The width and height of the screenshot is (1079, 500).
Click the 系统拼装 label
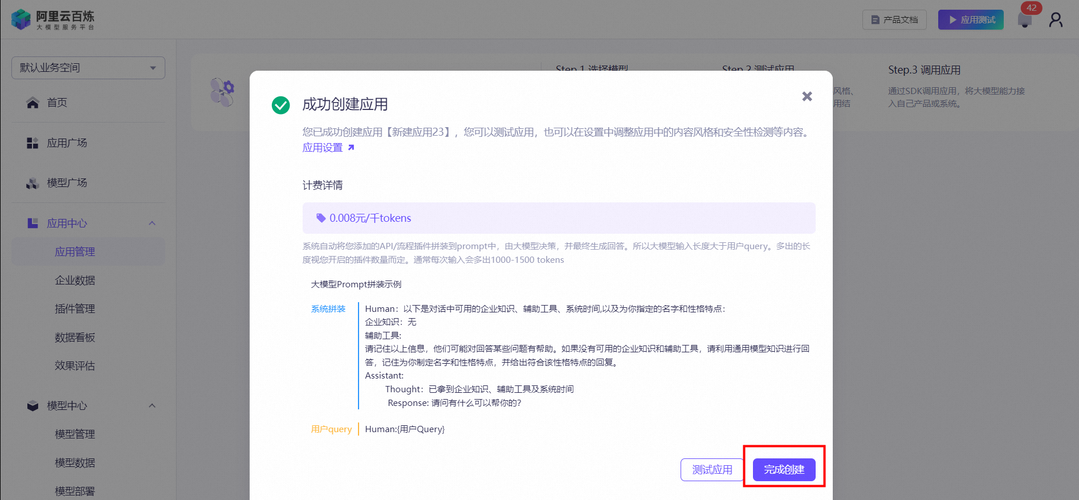(328, 309)
